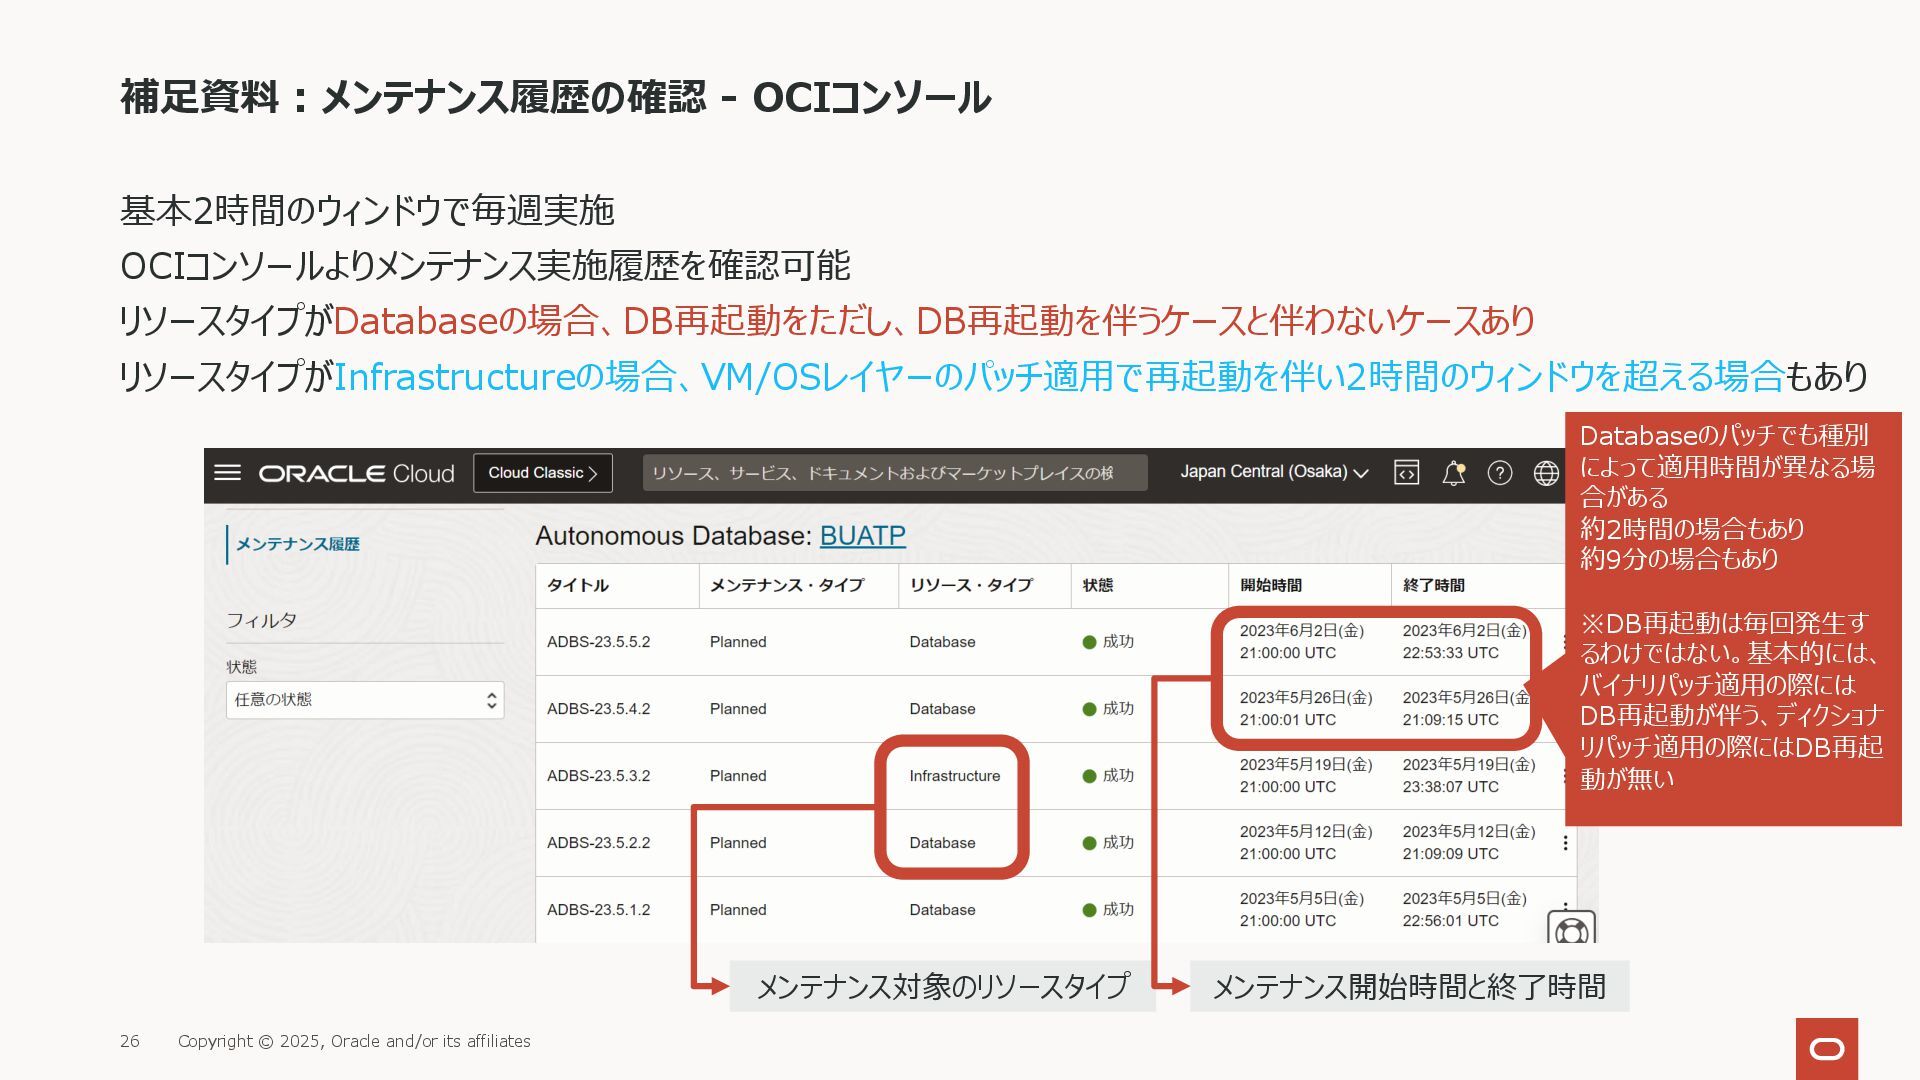The width and height of the screenshot is (1920, 1080).
Task: Open the language globe icon
Action: (1546, 473)
